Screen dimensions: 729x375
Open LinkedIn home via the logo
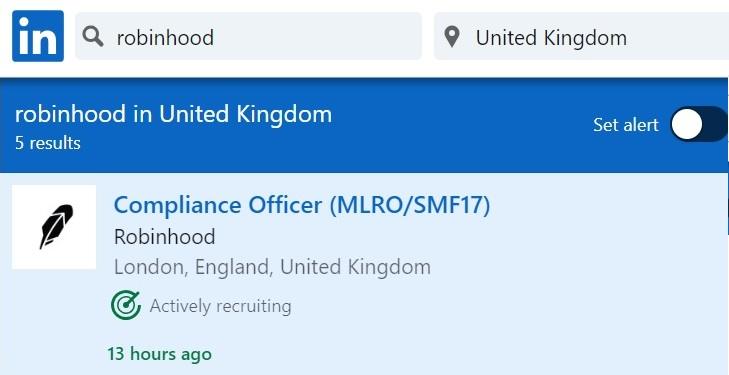coord(38,36)
